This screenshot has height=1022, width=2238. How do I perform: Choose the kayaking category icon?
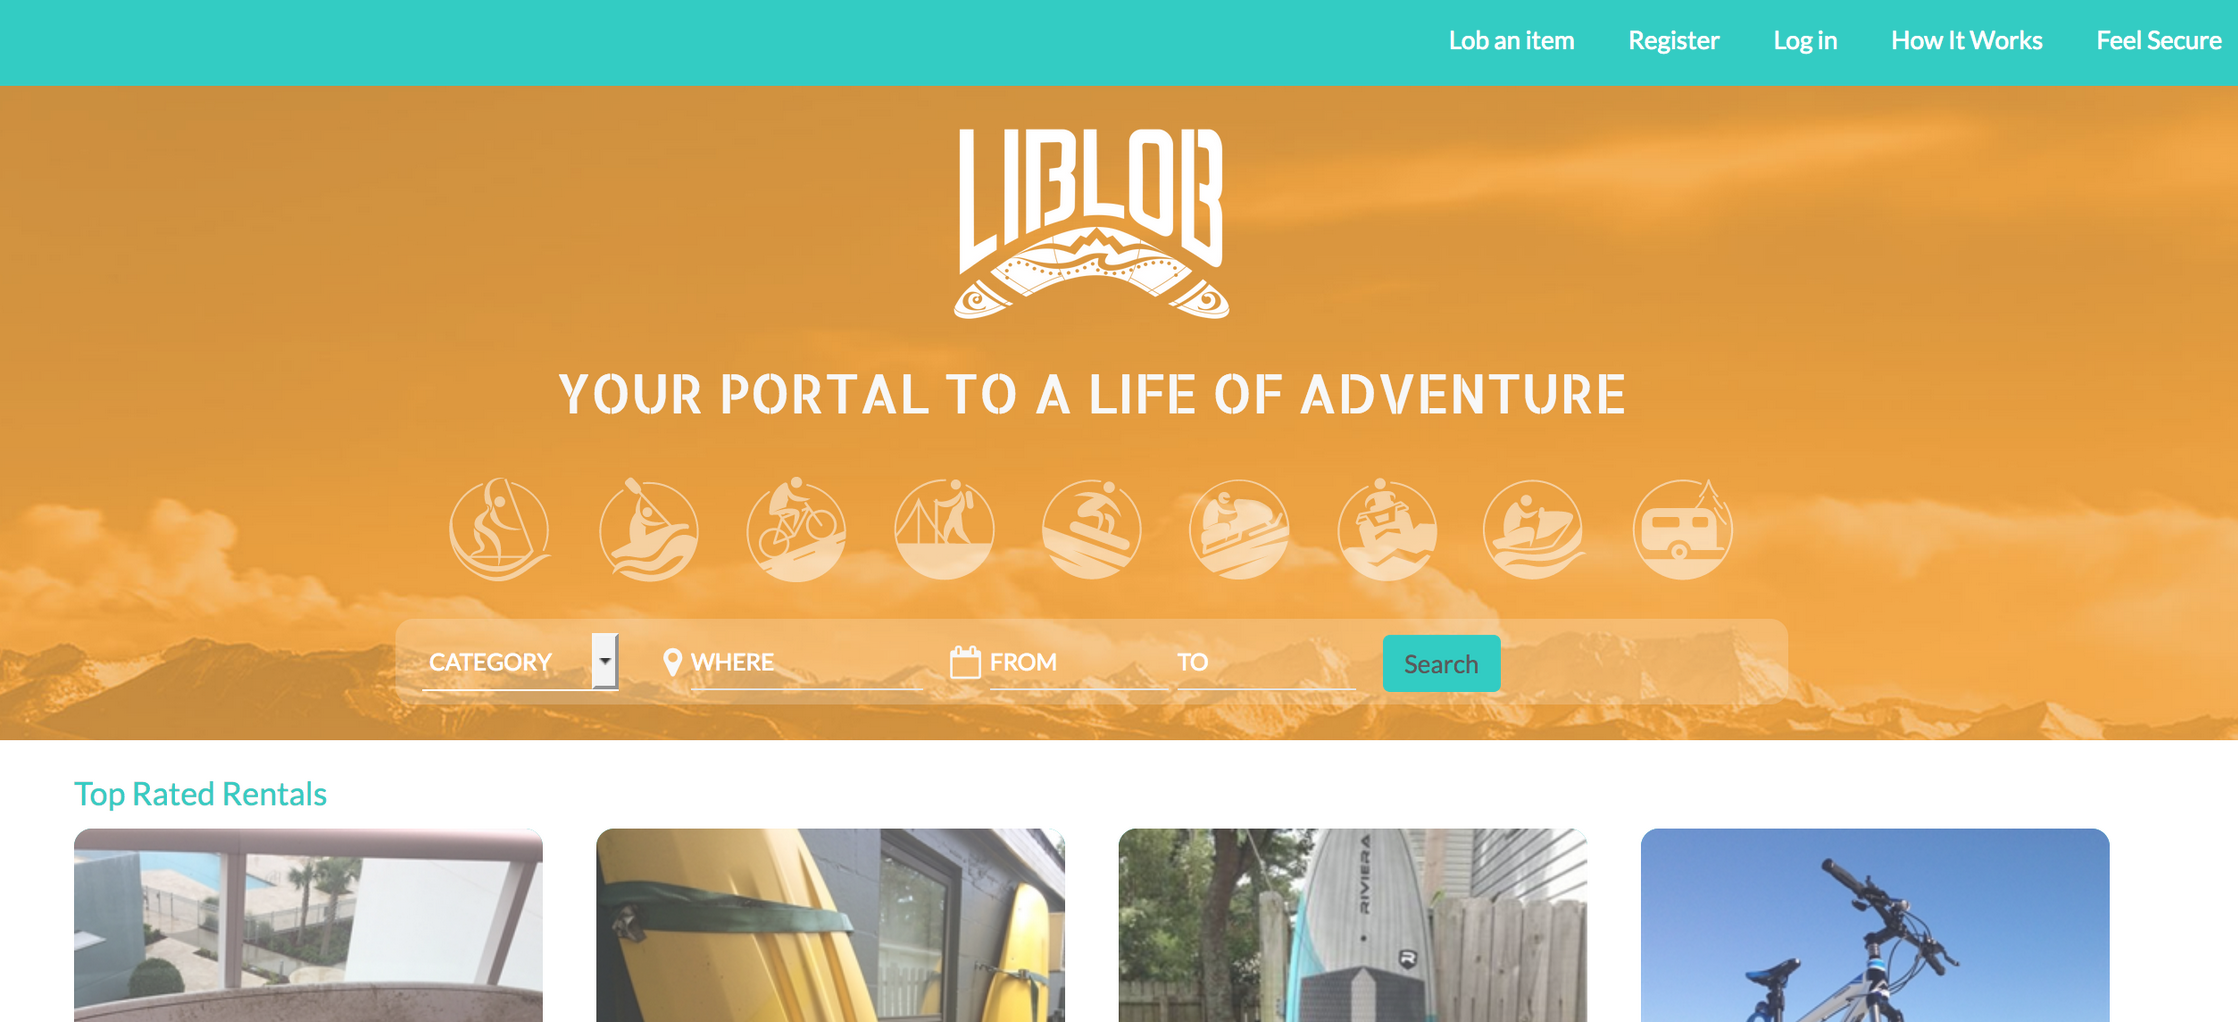648,530
